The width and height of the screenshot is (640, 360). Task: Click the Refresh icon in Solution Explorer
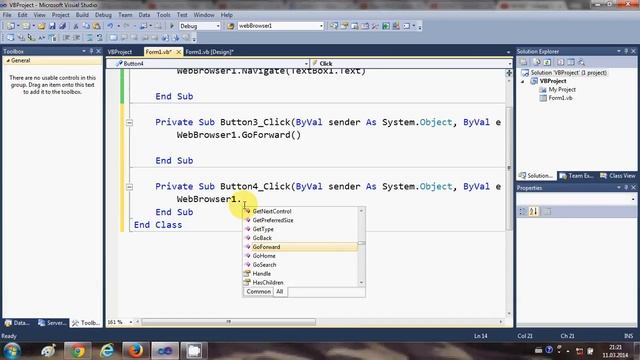(x=547, y=62)
